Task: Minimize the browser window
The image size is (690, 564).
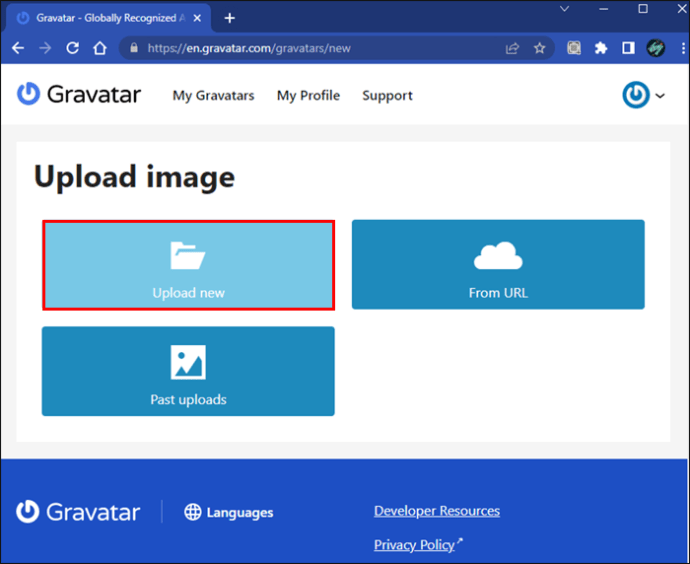Action: 604,9
